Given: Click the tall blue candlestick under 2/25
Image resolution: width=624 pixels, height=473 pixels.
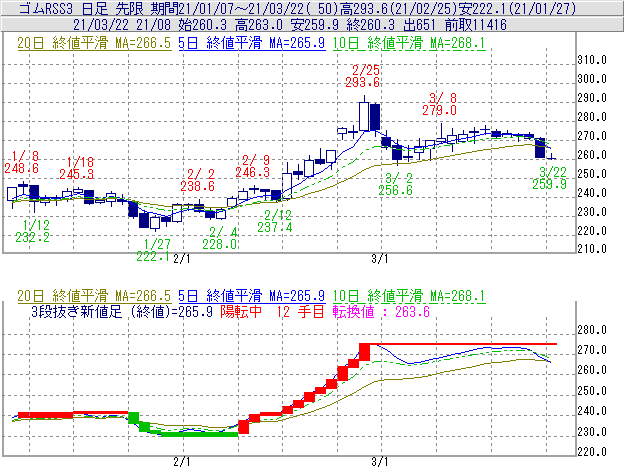Looking at the screenshot, I should point(372,117).
